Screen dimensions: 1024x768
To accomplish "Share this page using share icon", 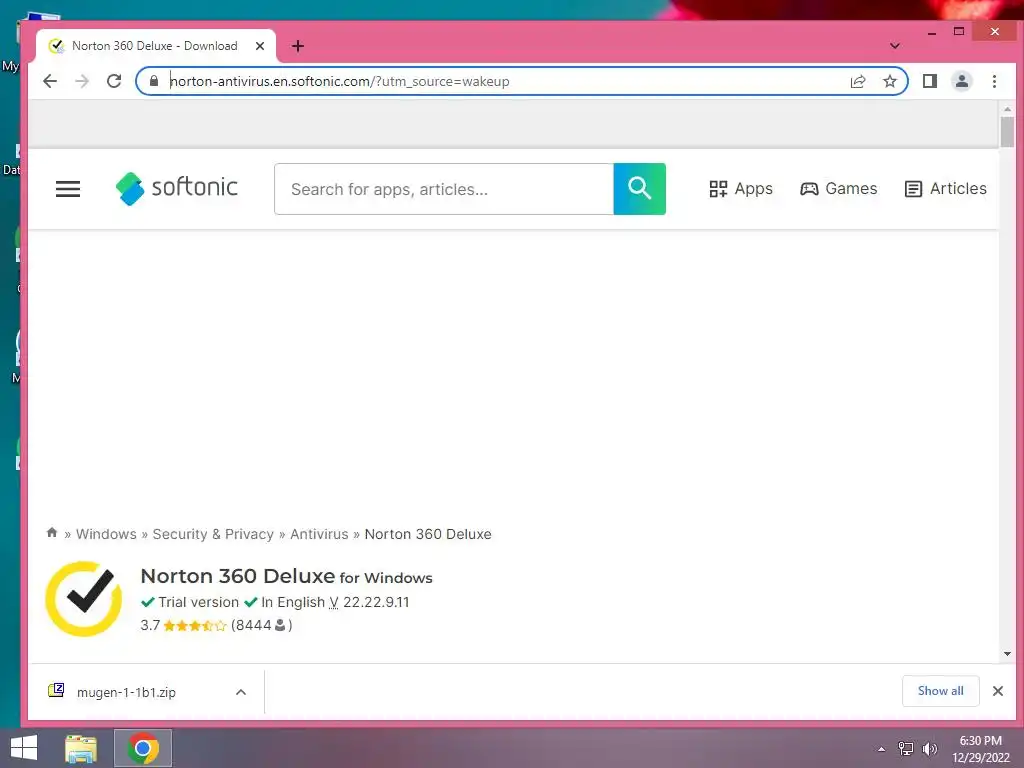I will tap(858, 81).
